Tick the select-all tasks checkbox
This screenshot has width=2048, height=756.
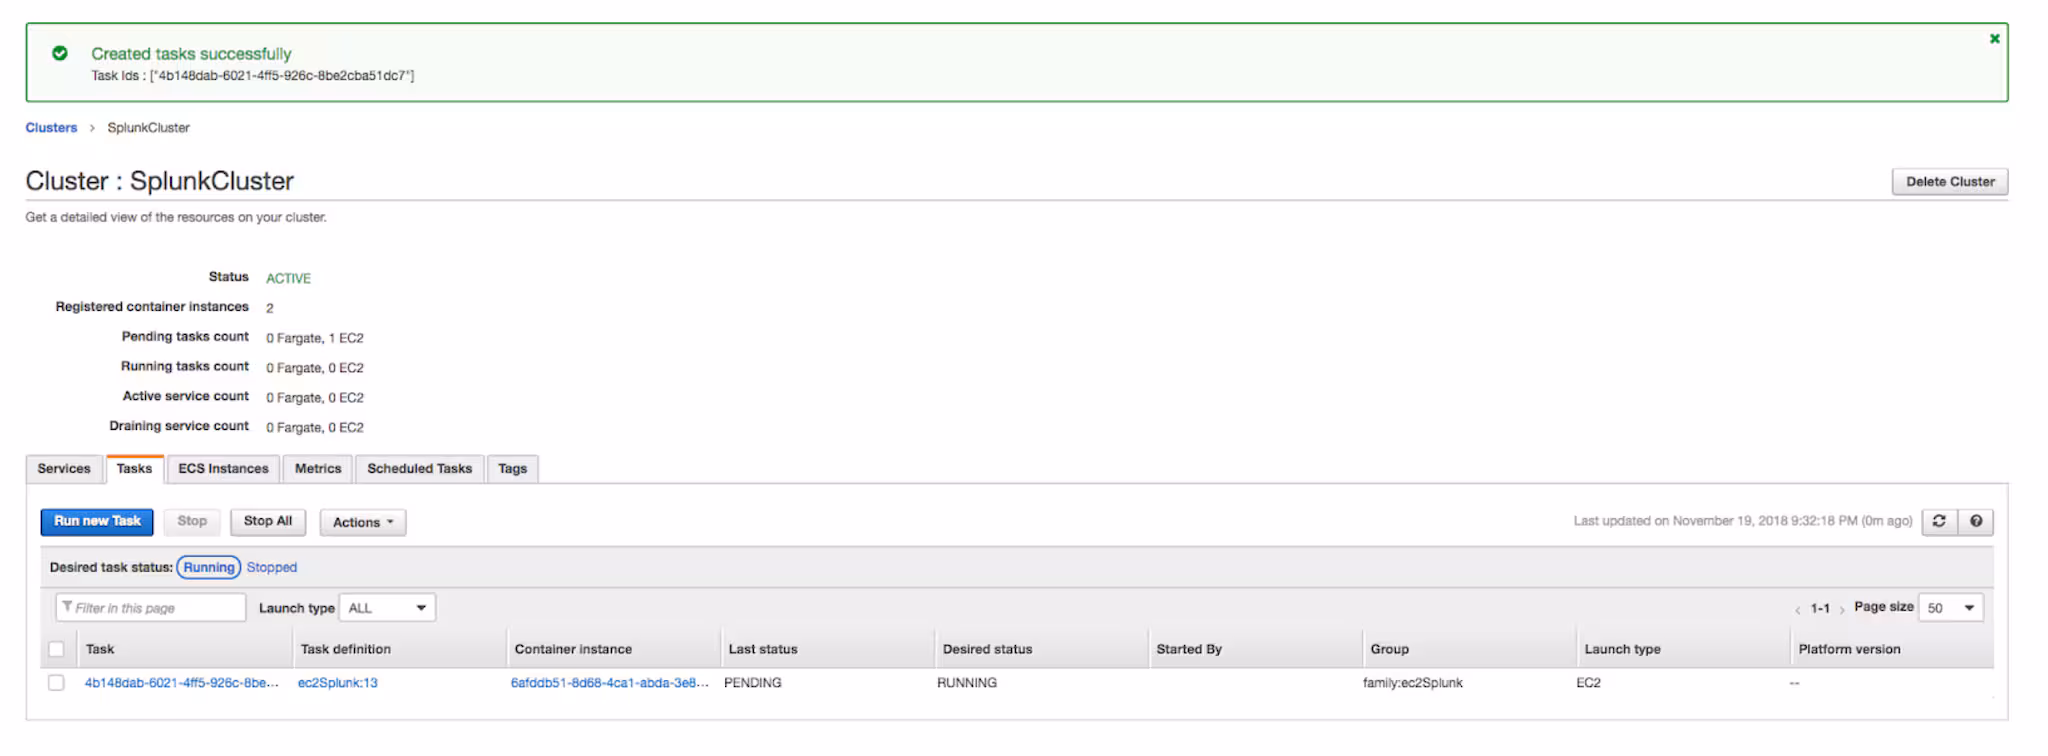[56, 649]
